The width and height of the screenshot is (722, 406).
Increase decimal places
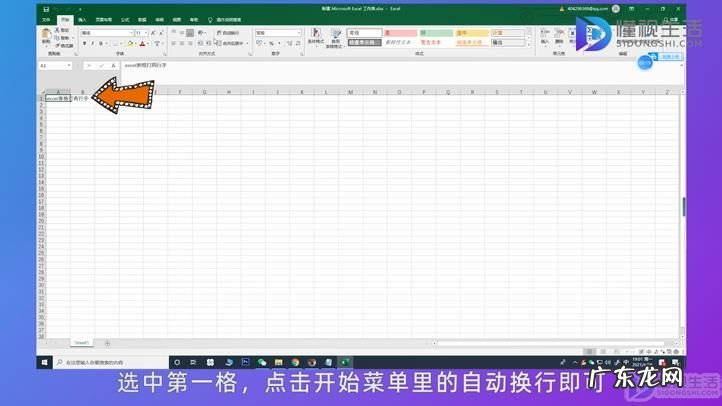pos(290,43)
